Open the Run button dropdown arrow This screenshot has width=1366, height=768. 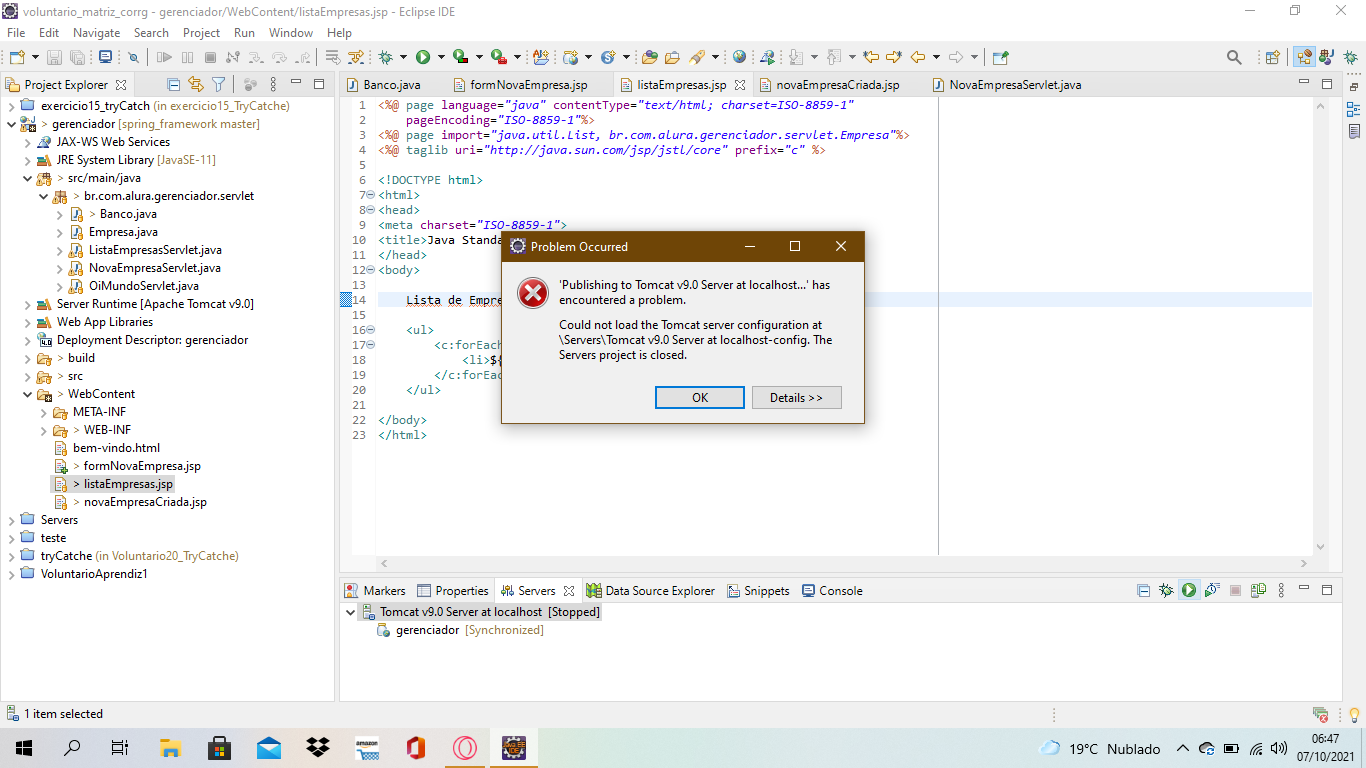(440, 58)
